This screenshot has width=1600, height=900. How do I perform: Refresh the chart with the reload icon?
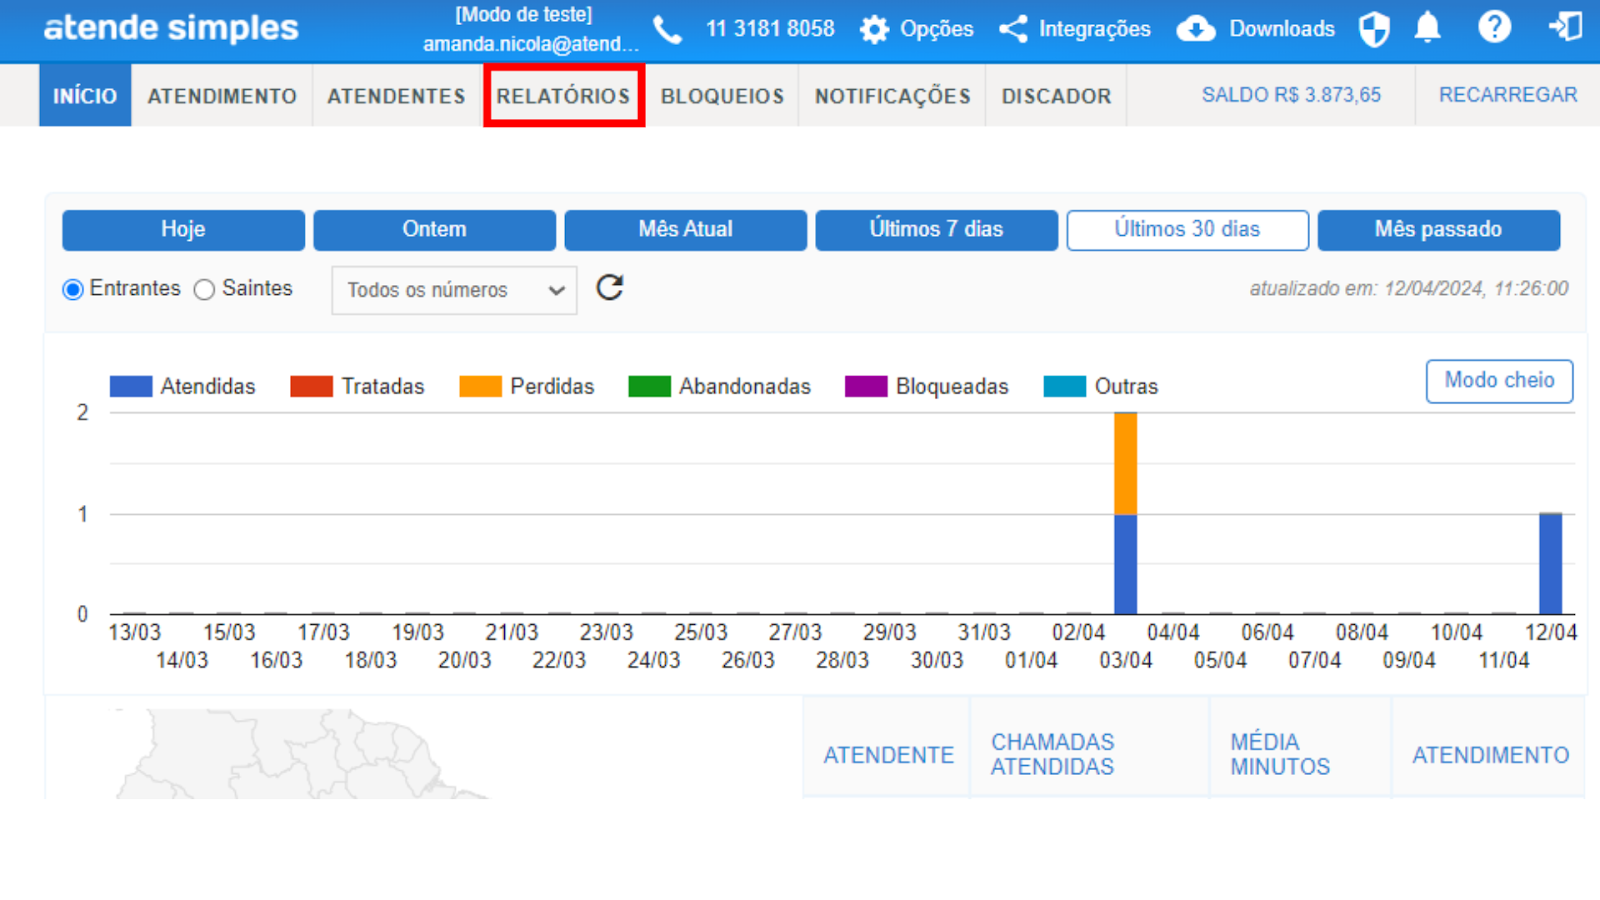[610, 288]
